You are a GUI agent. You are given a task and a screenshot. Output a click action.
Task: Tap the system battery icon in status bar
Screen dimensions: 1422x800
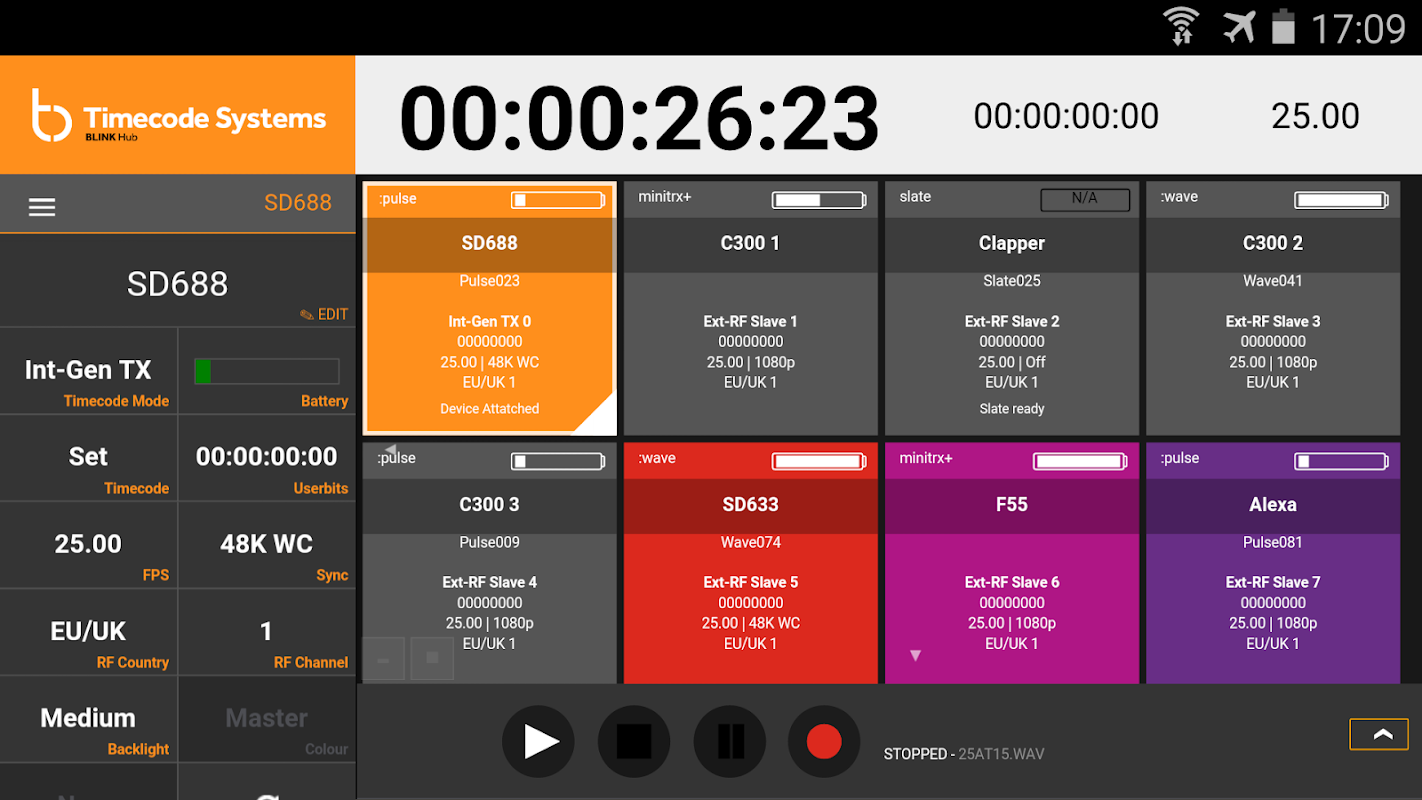1283,27
